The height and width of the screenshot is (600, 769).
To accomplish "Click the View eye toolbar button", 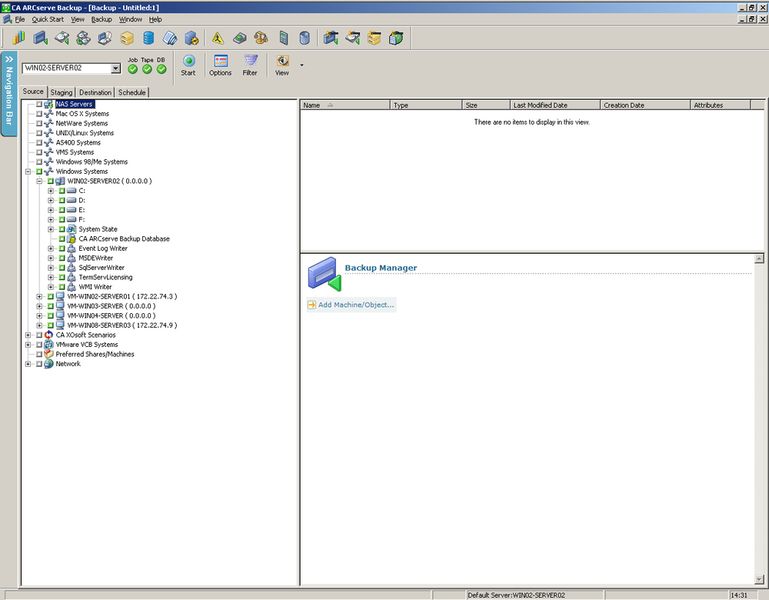I will click(x=282, y=66).
